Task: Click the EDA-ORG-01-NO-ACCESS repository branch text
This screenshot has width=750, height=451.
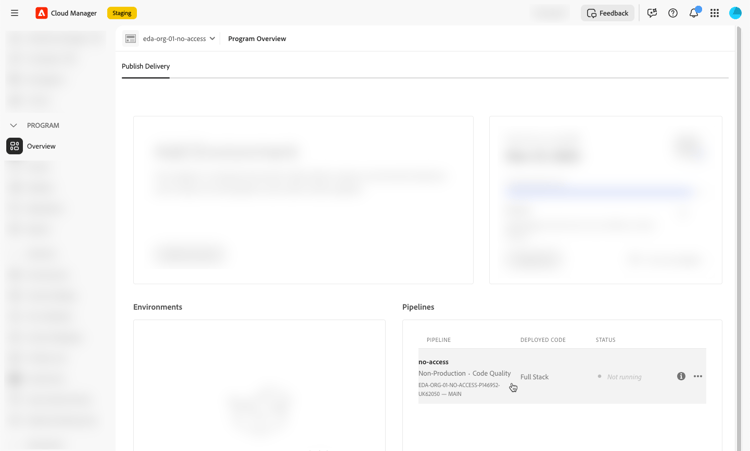Action: point(459,389)
